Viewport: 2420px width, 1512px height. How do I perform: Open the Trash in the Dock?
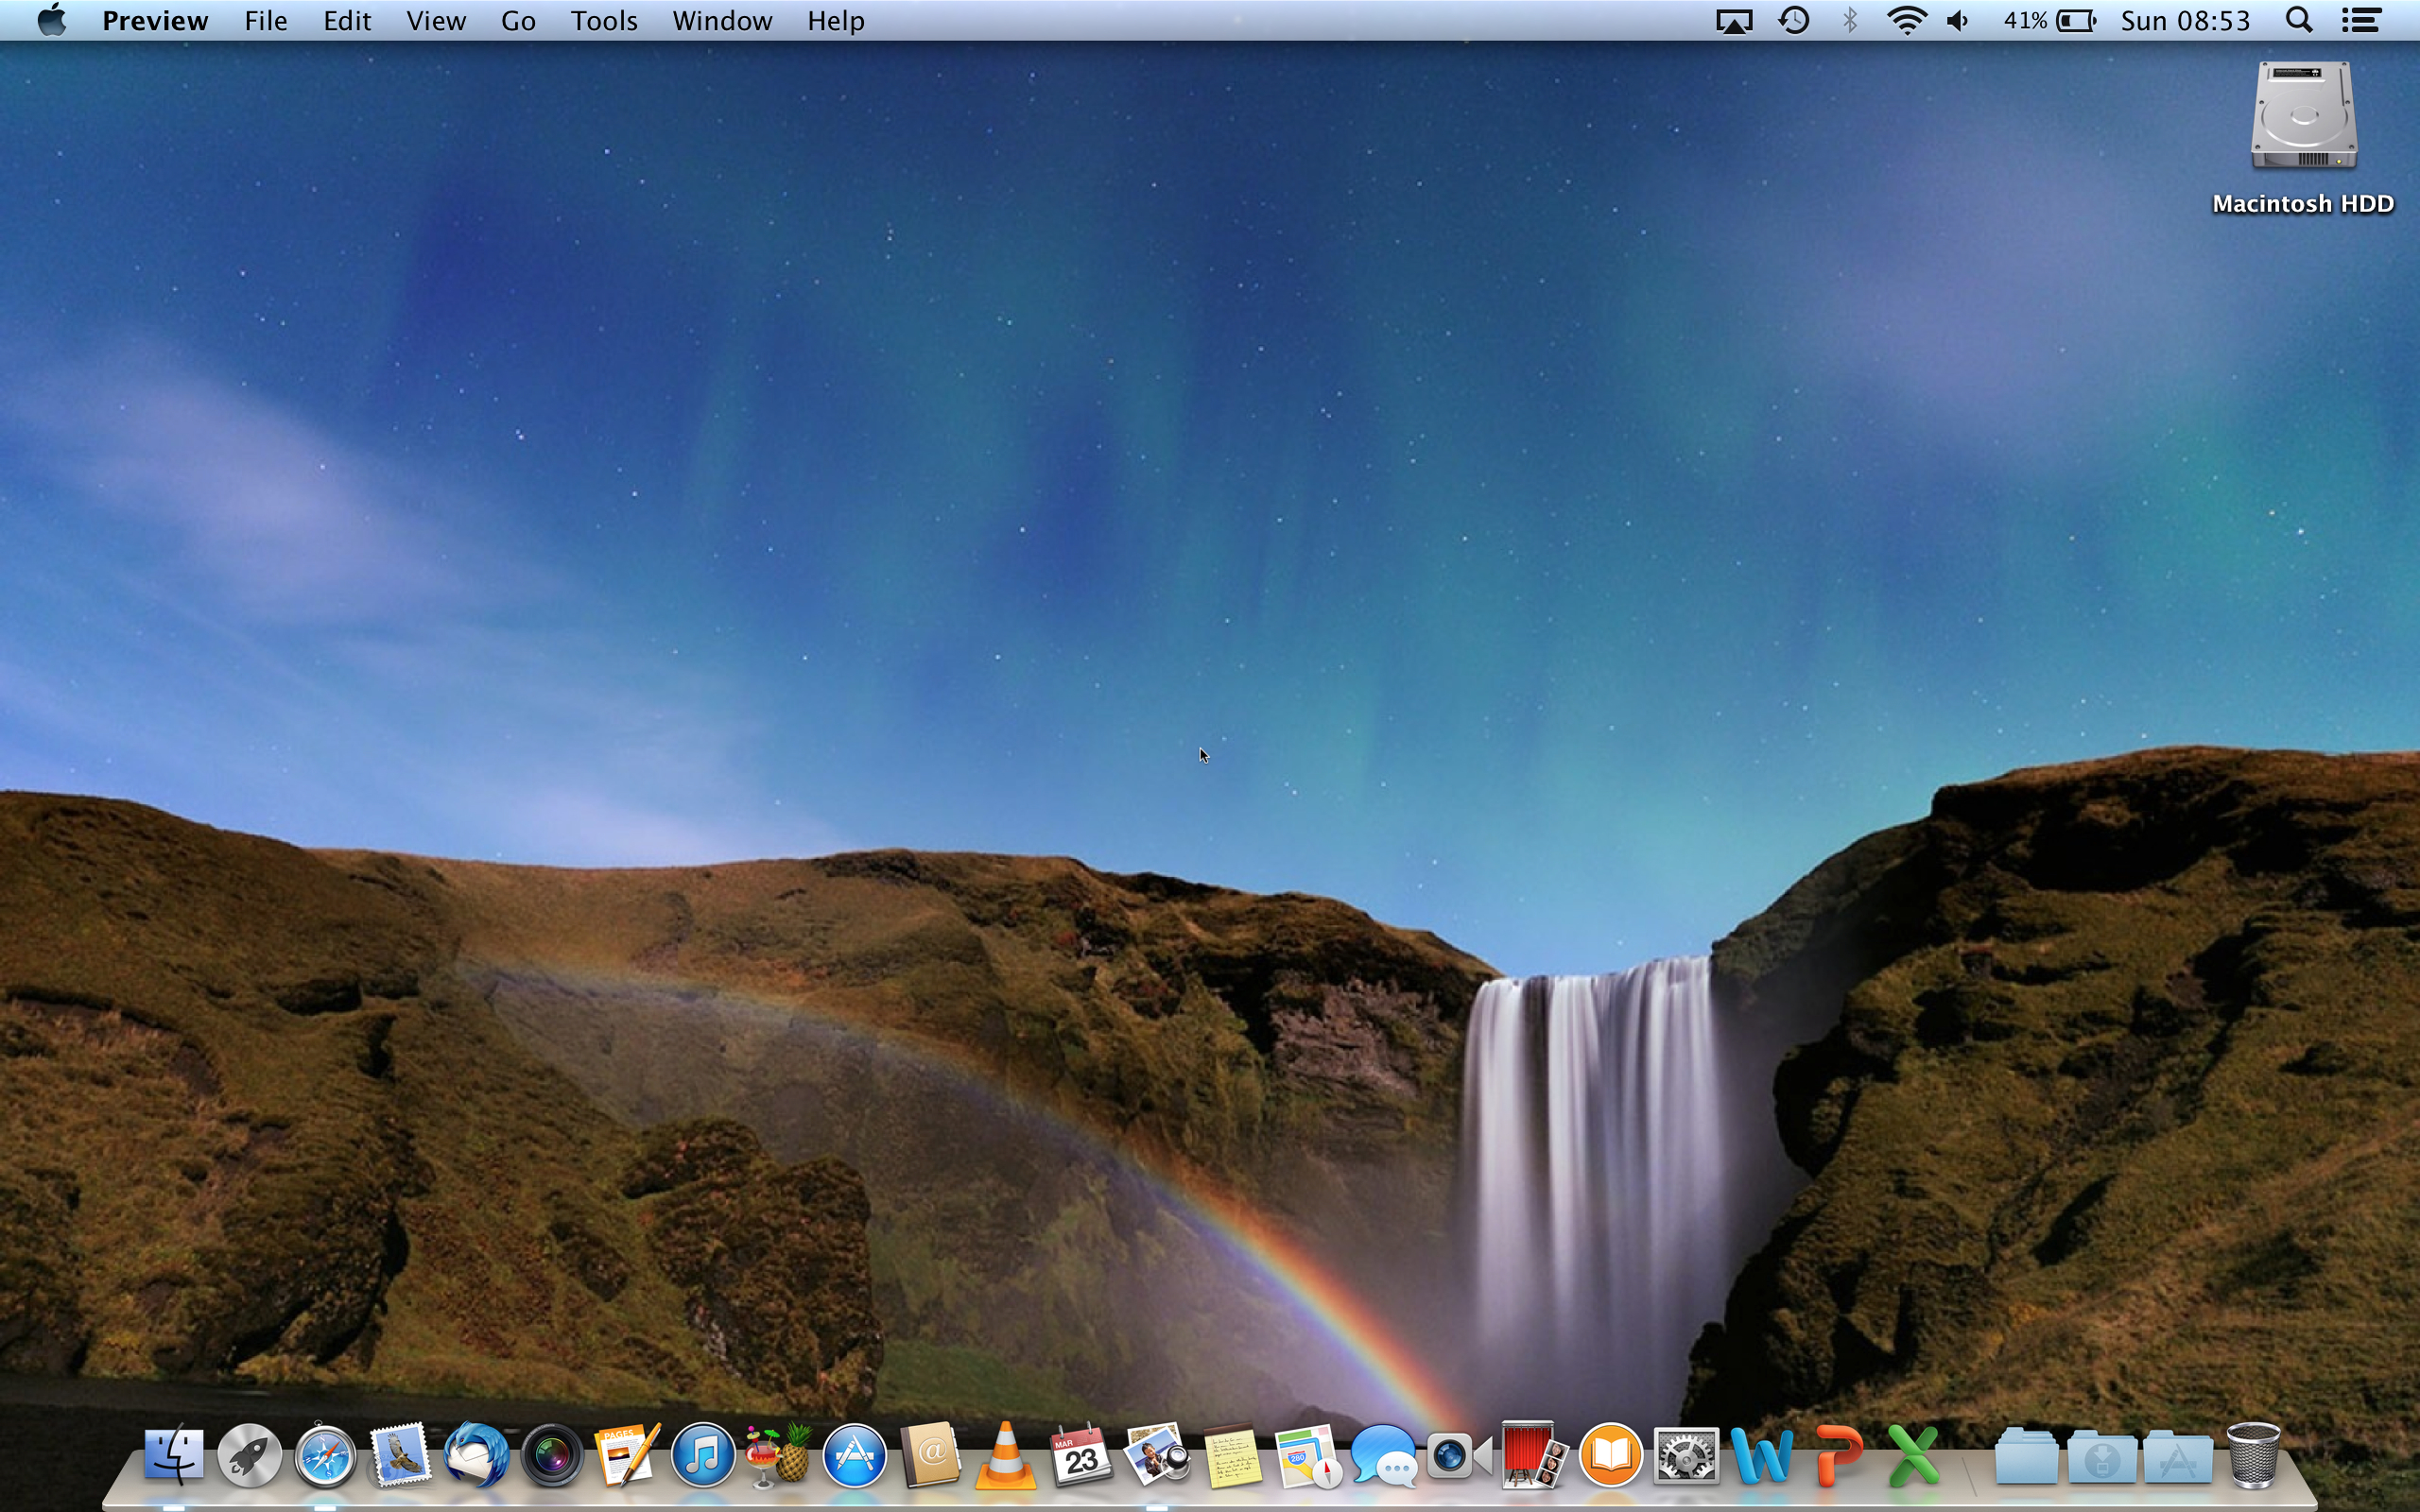coord(2253,1455)
